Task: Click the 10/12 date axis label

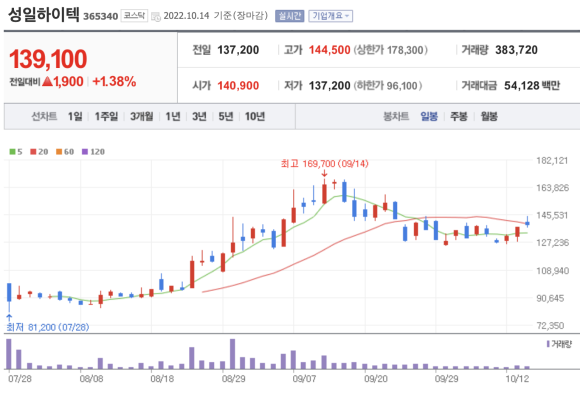Action: click(x=517, y=379)
